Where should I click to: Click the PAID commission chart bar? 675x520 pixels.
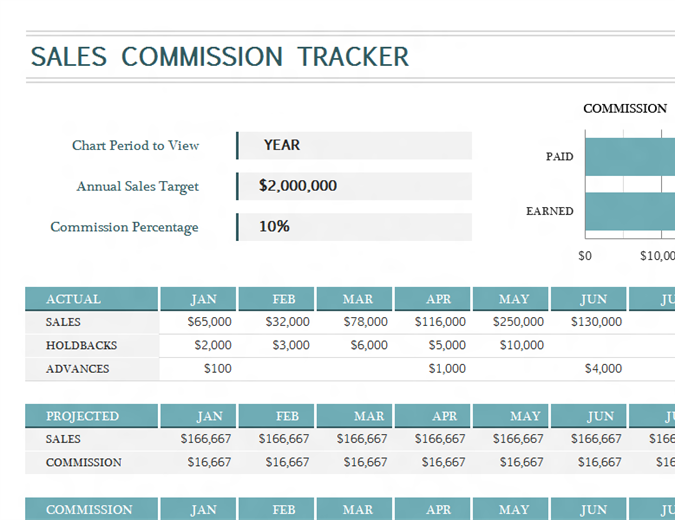628,158
